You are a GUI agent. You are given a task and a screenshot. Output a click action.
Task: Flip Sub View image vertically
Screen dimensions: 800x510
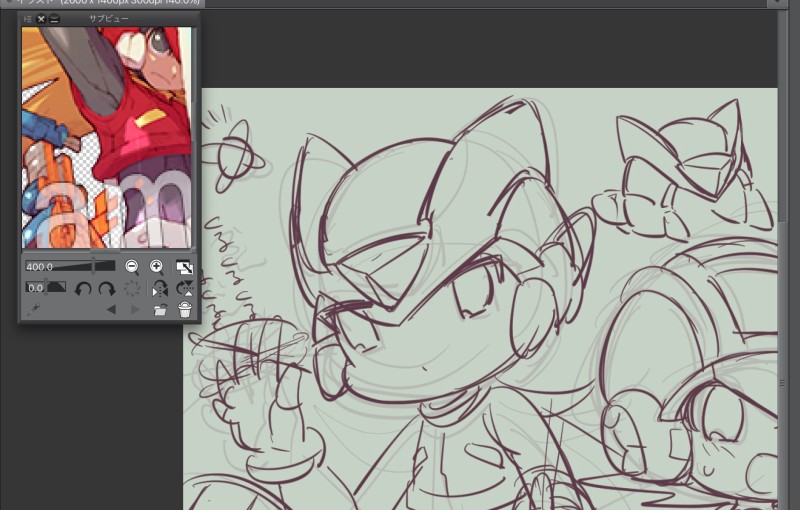click(185, 289)
